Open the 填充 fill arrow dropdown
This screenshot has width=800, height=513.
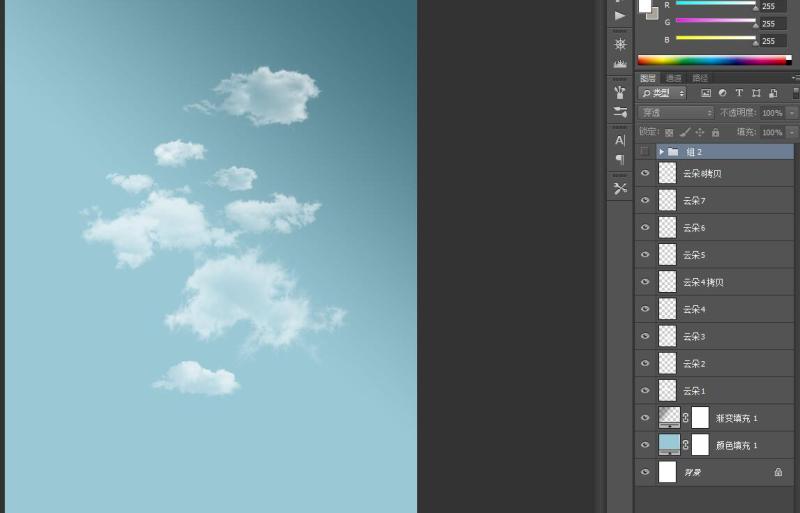pyautogui.click(x=792, y=132)
